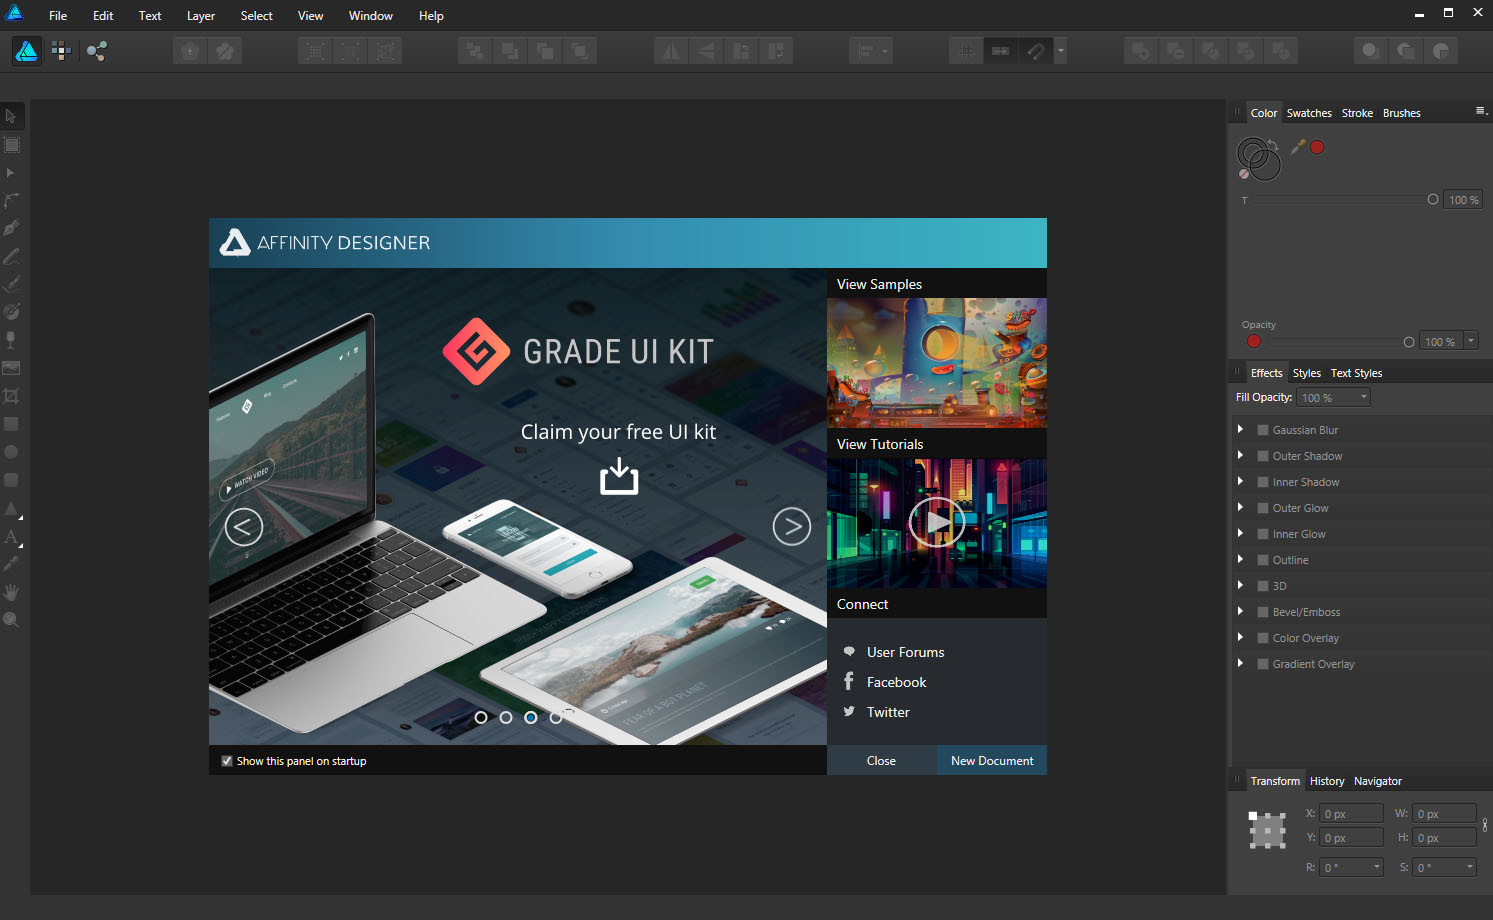The width and height of the screenshot is (1493, 920).
Task: Open the Color panel Opacity dropdown arrow
Action: click(x=1471, y=341)
